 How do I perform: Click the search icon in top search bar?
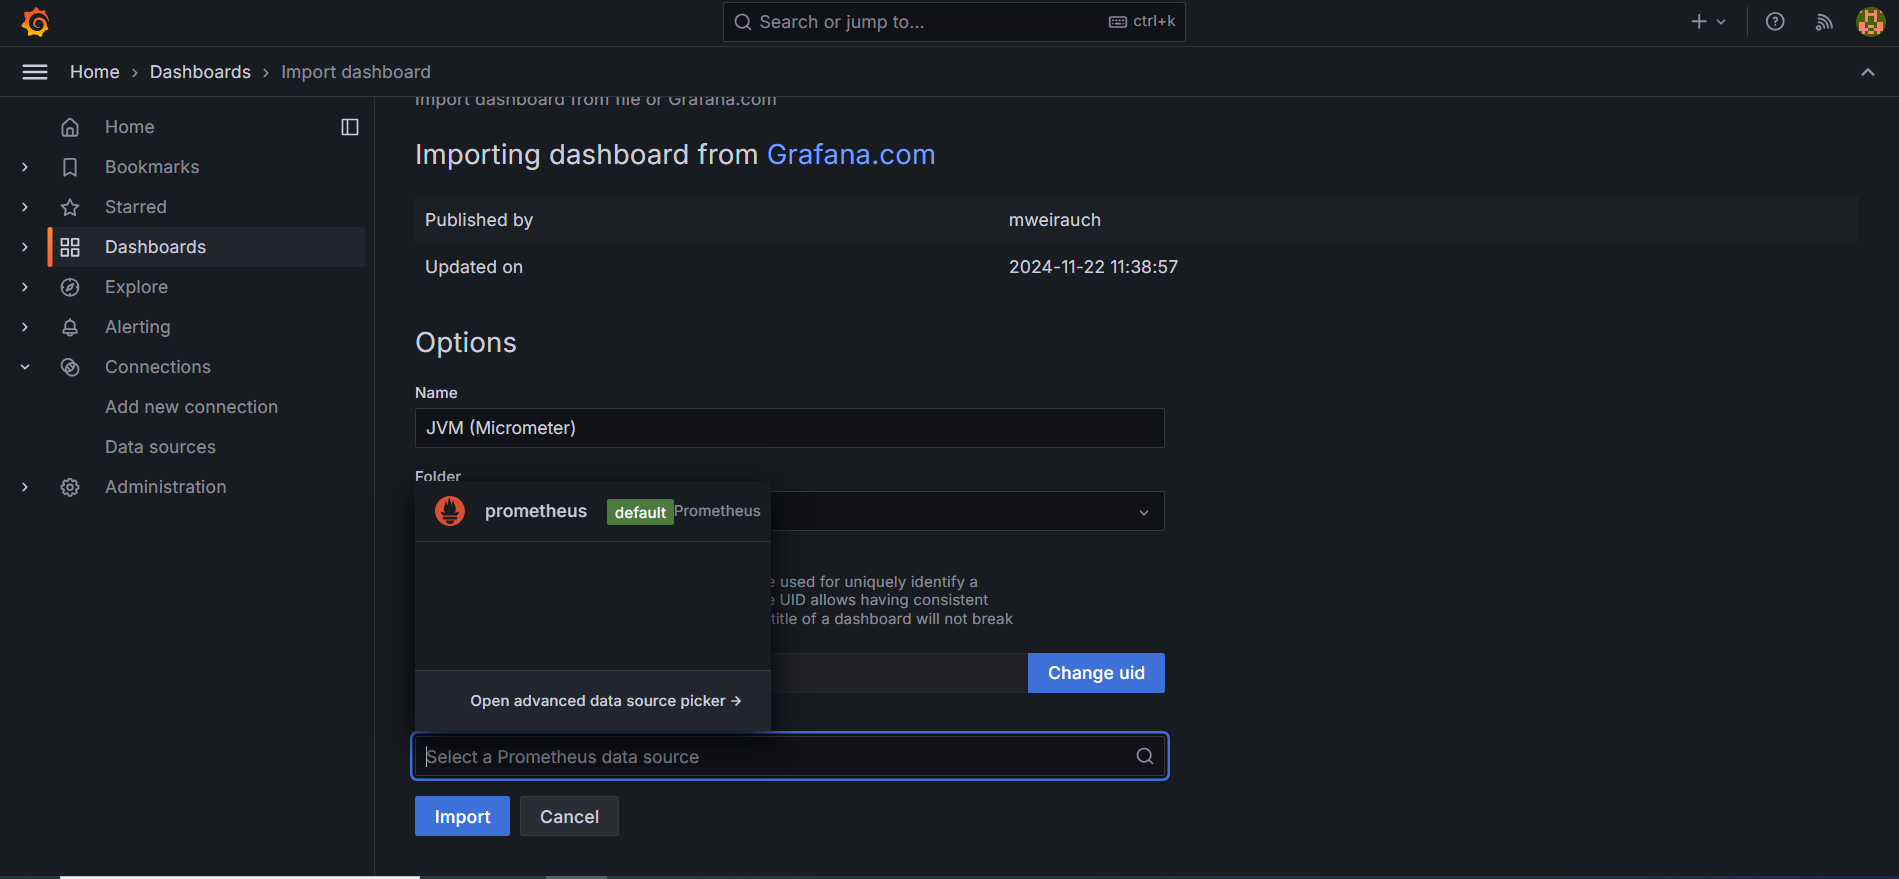pos(743,22)
